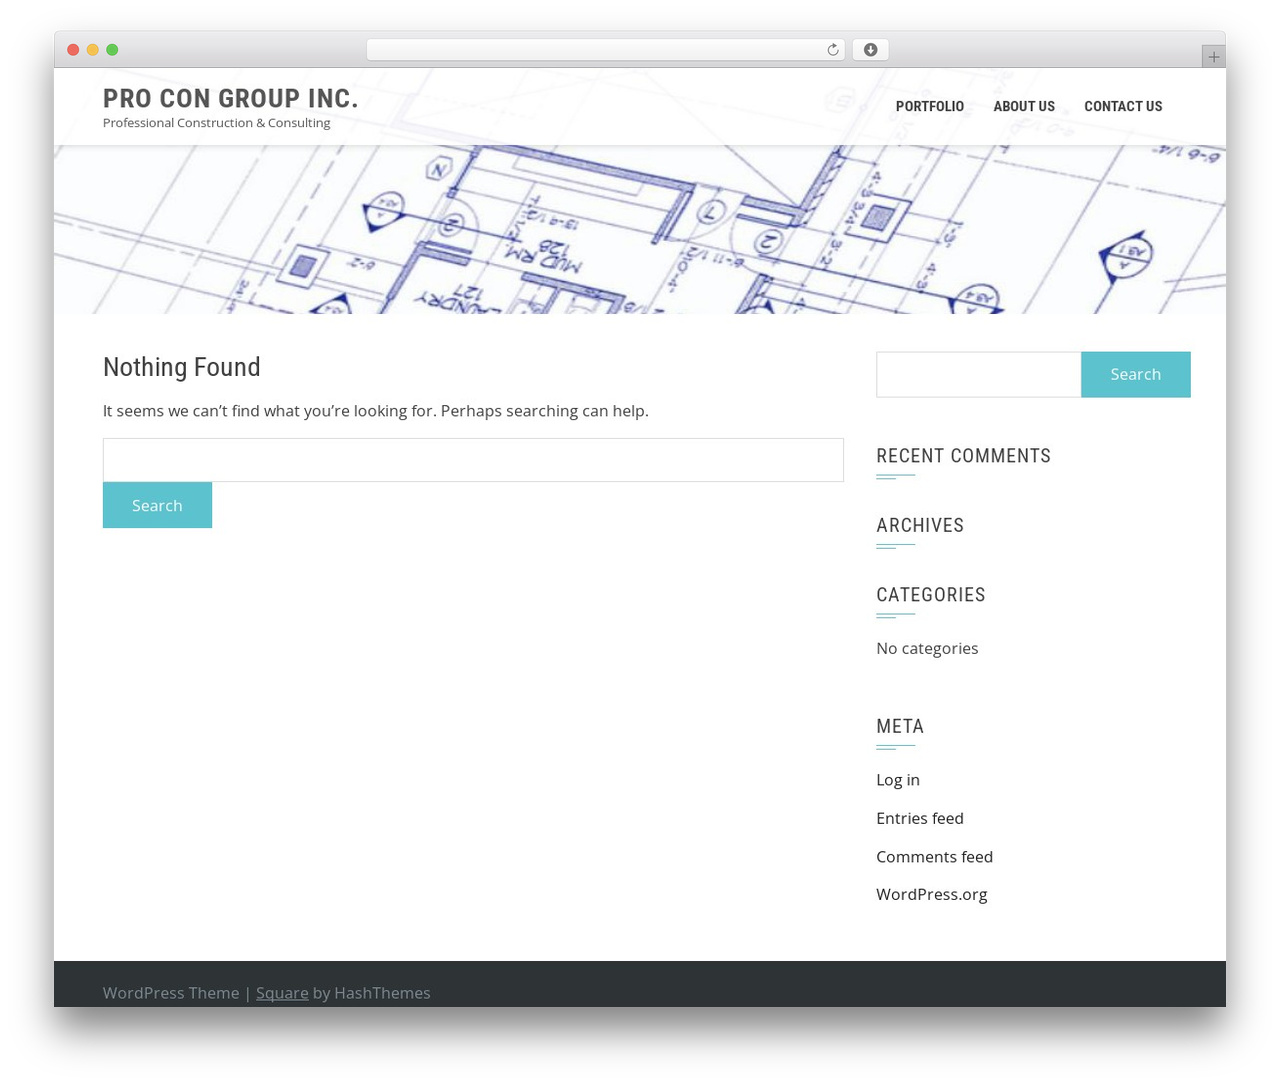1280x1084 pixels.
Task: Click the 'It seems we can't find' message
Action: click(x=376, y=411)
